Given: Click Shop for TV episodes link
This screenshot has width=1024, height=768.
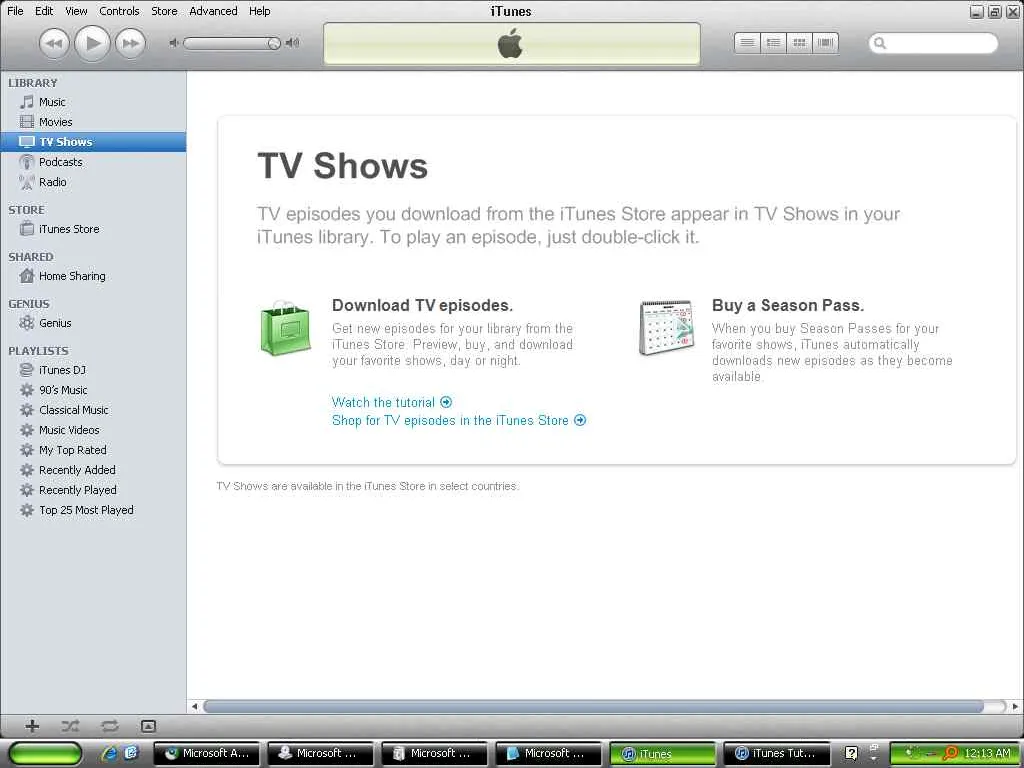Looking at the screenshot, I should pos(458,421).
